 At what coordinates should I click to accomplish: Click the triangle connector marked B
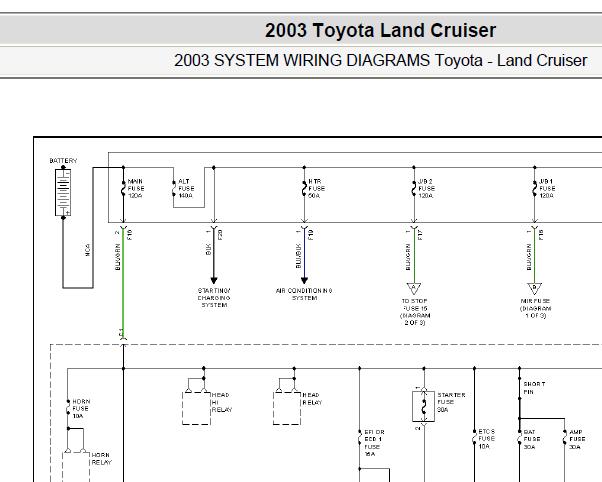click(x=534, y=288)
